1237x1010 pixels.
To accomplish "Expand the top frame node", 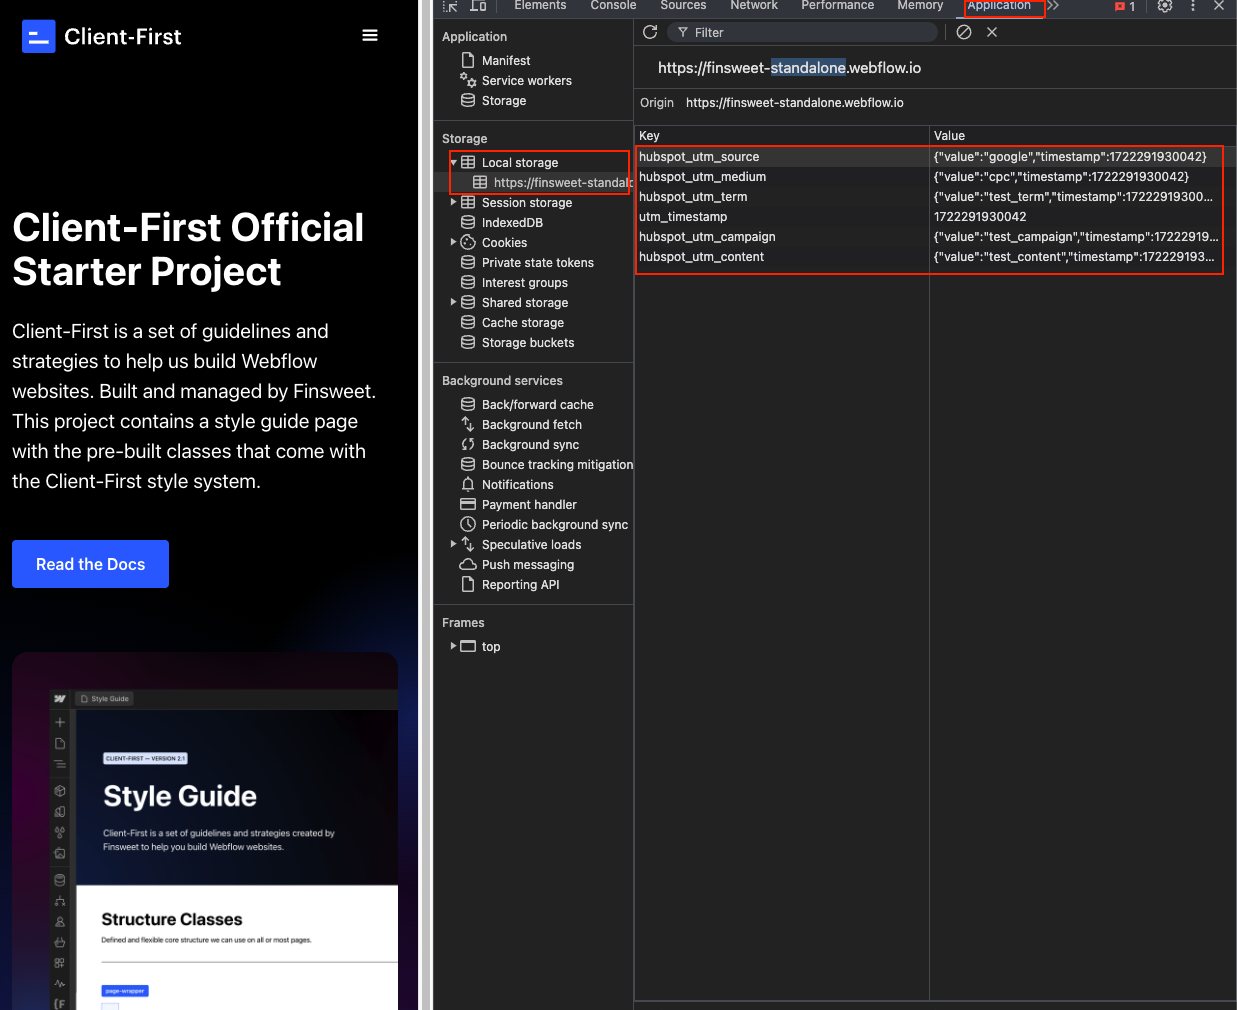I will [454, 646].
